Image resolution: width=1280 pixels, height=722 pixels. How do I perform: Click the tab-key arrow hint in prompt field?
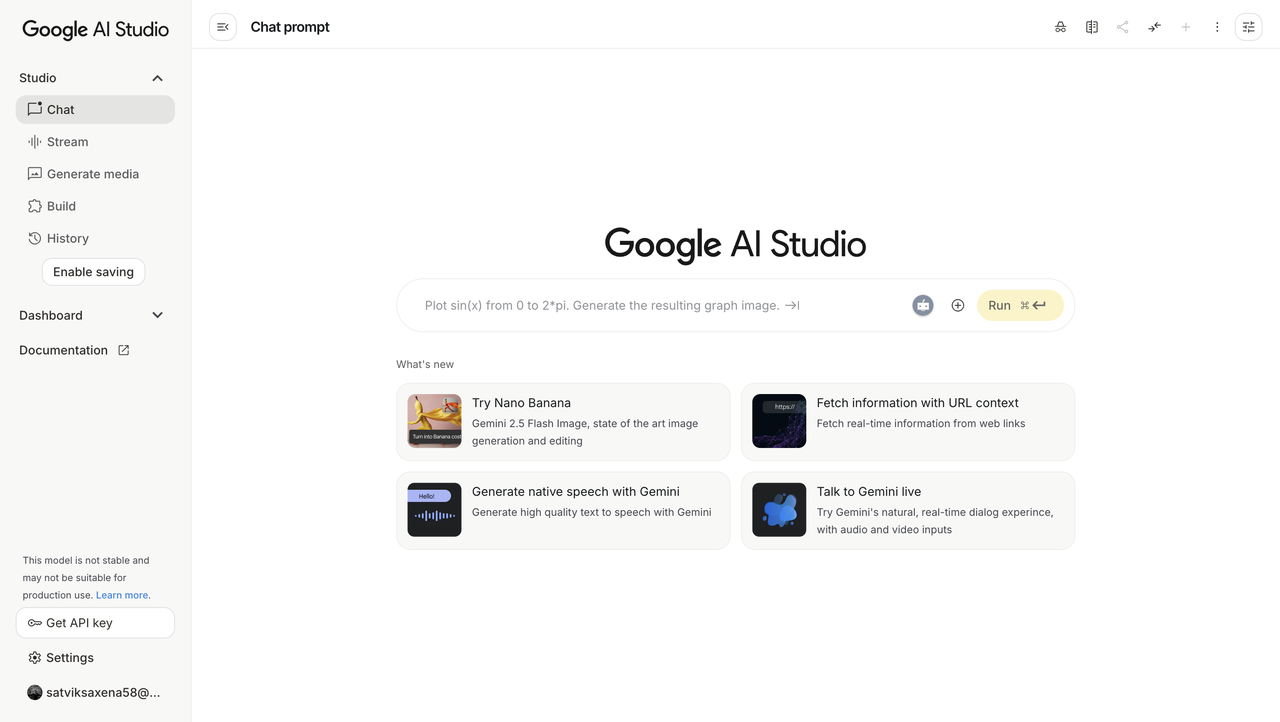792,306
